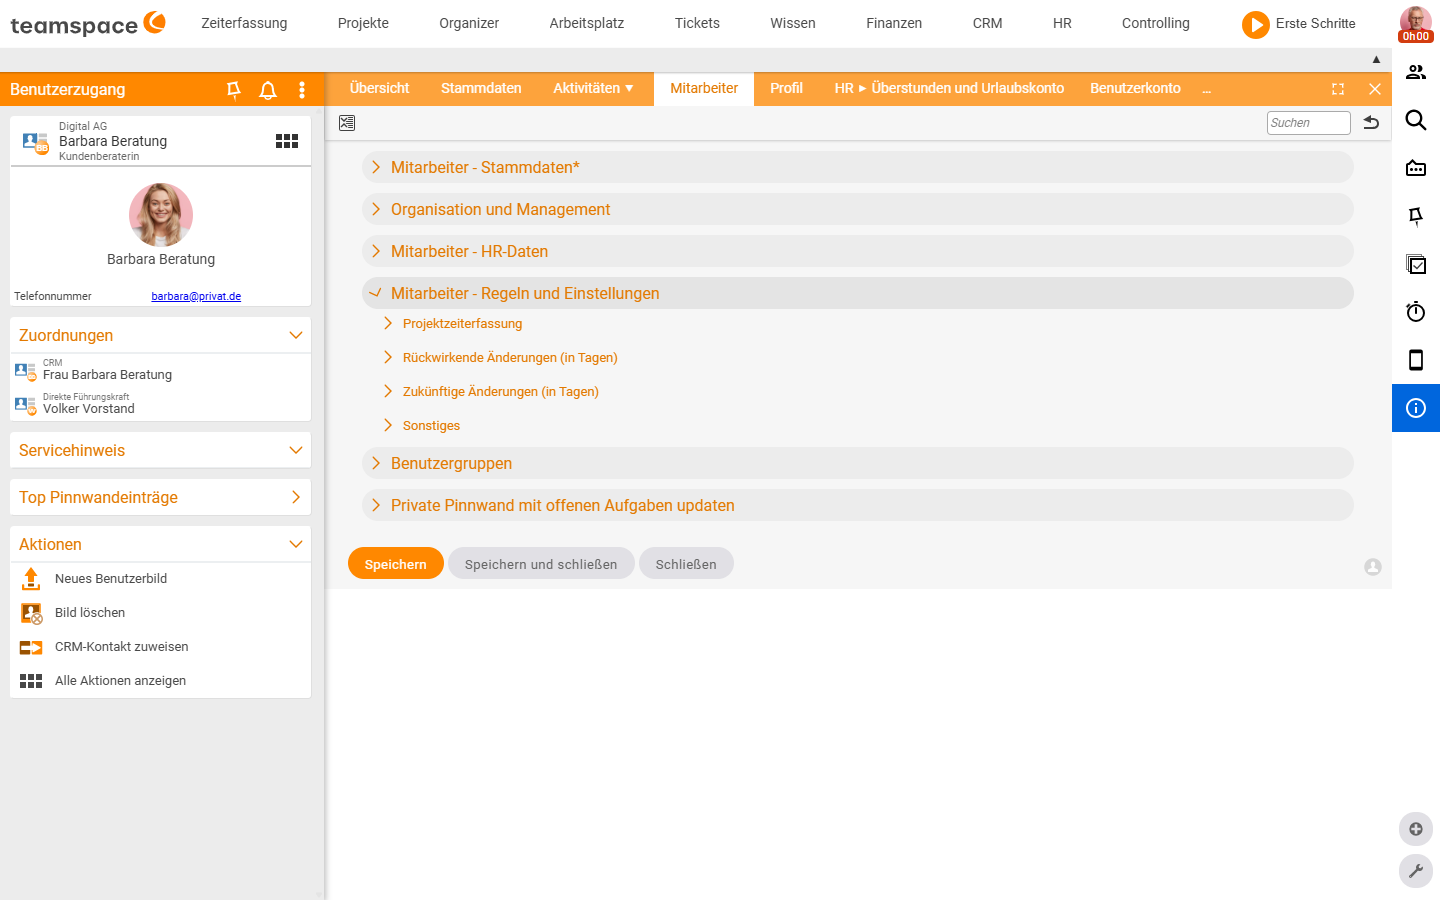
Task: Open HR Überstunden und Urlaubskonto tab
Action: pyautogui.click(x=949, y=89)
